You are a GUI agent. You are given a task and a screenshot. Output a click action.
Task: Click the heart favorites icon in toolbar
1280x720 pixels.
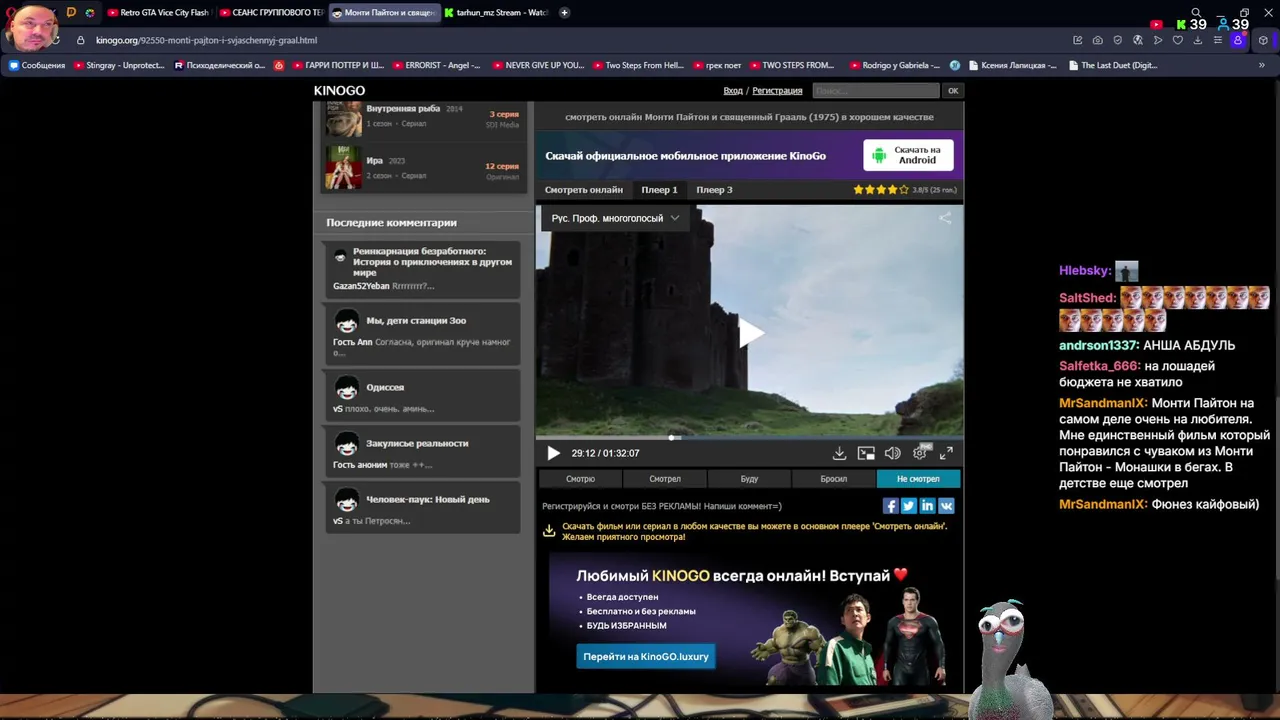click(x=1177, y=41)
